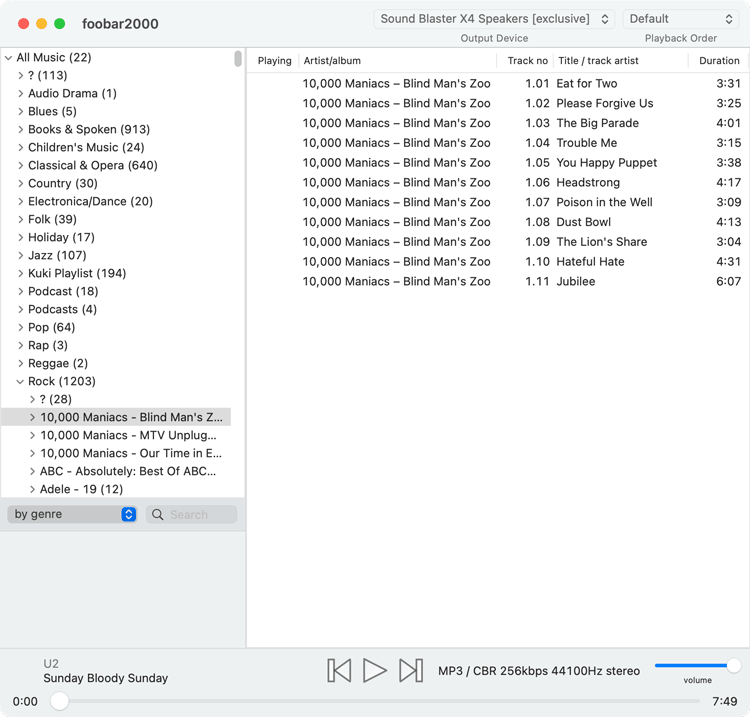Select the track 'Trouble Me'

click(x=586, y=143)
